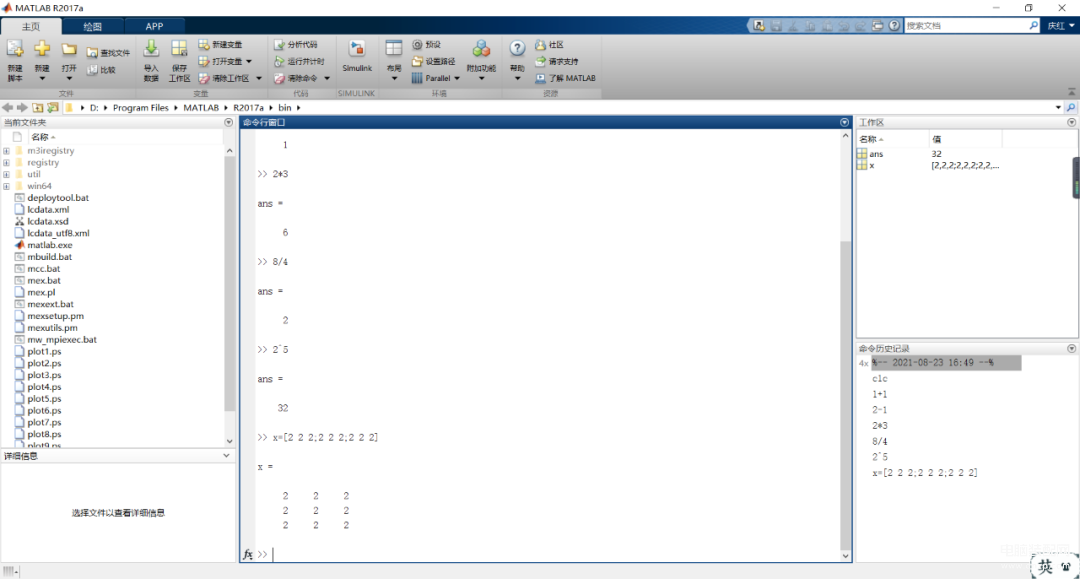Click Save Workspace (保存工作区) icon

(179, 49)
